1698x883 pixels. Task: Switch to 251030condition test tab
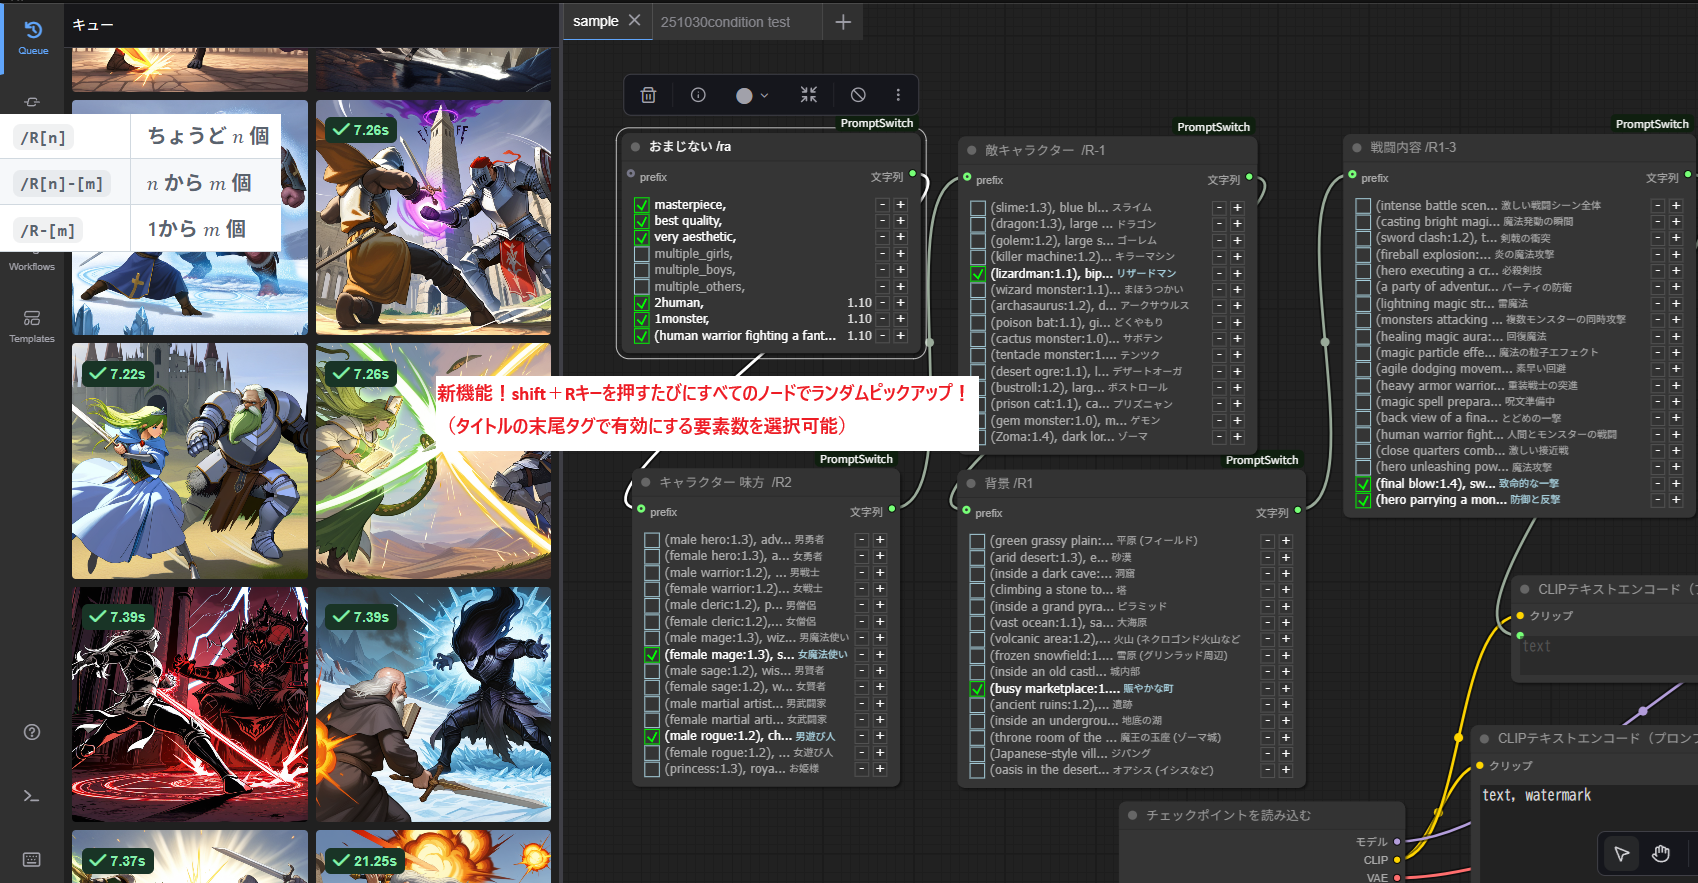tap(725, 22)
